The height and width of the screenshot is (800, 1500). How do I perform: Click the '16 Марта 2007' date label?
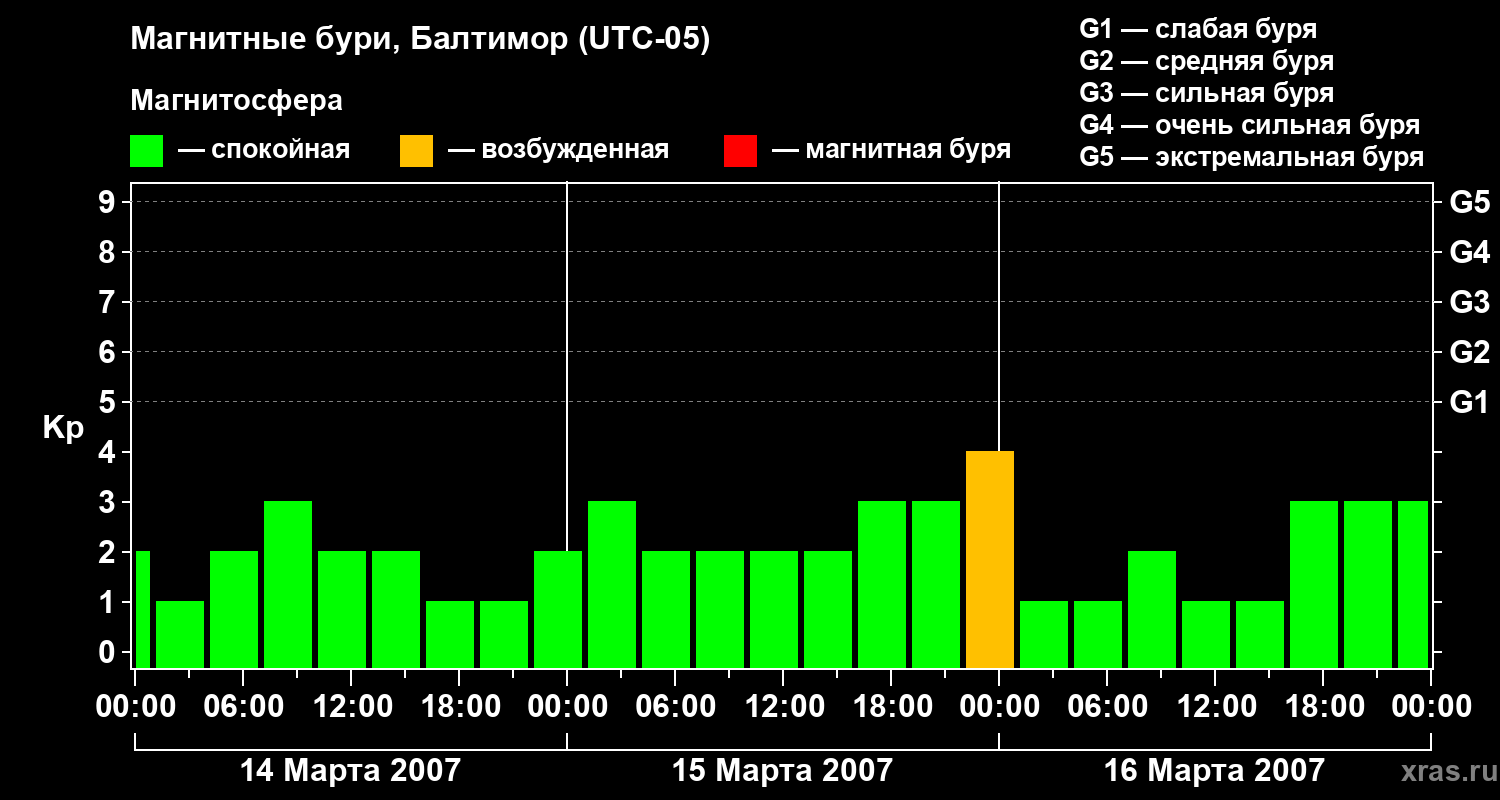(x=1214, y=770)
